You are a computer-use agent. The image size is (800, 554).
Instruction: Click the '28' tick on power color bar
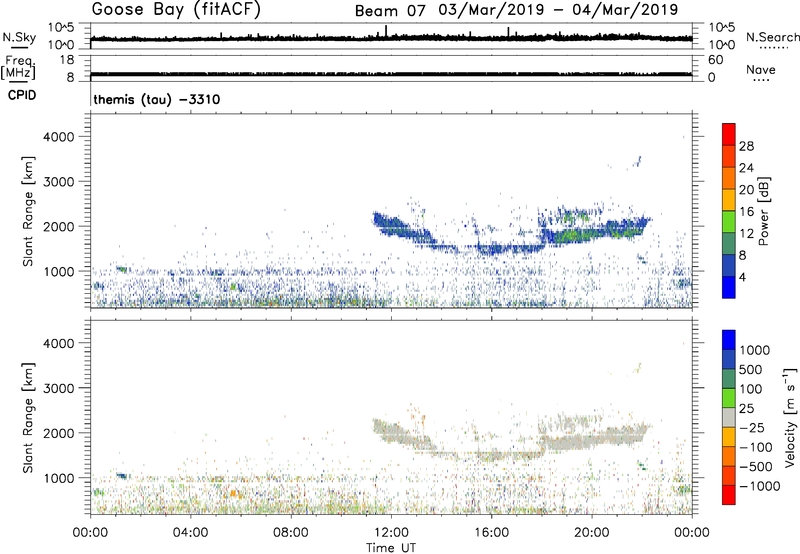[x=746, y=146]
